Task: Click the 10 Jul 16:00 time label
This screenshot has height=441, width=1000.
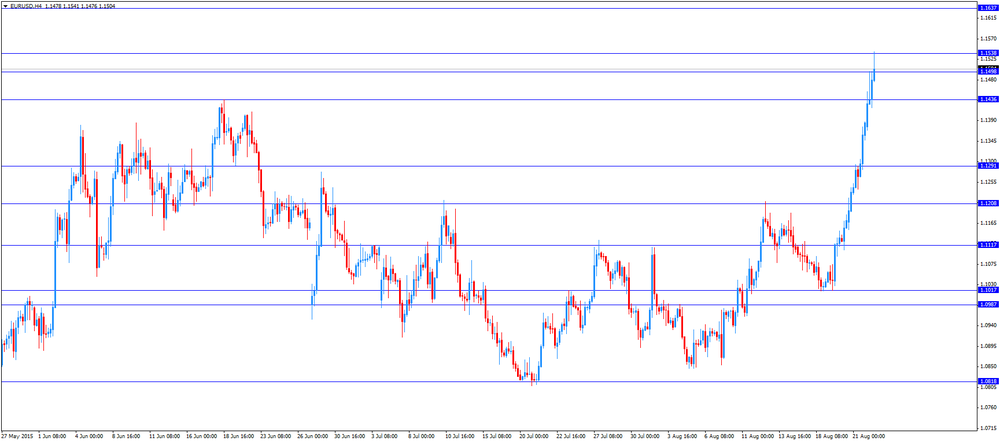Action: click(x=459, y=437)
